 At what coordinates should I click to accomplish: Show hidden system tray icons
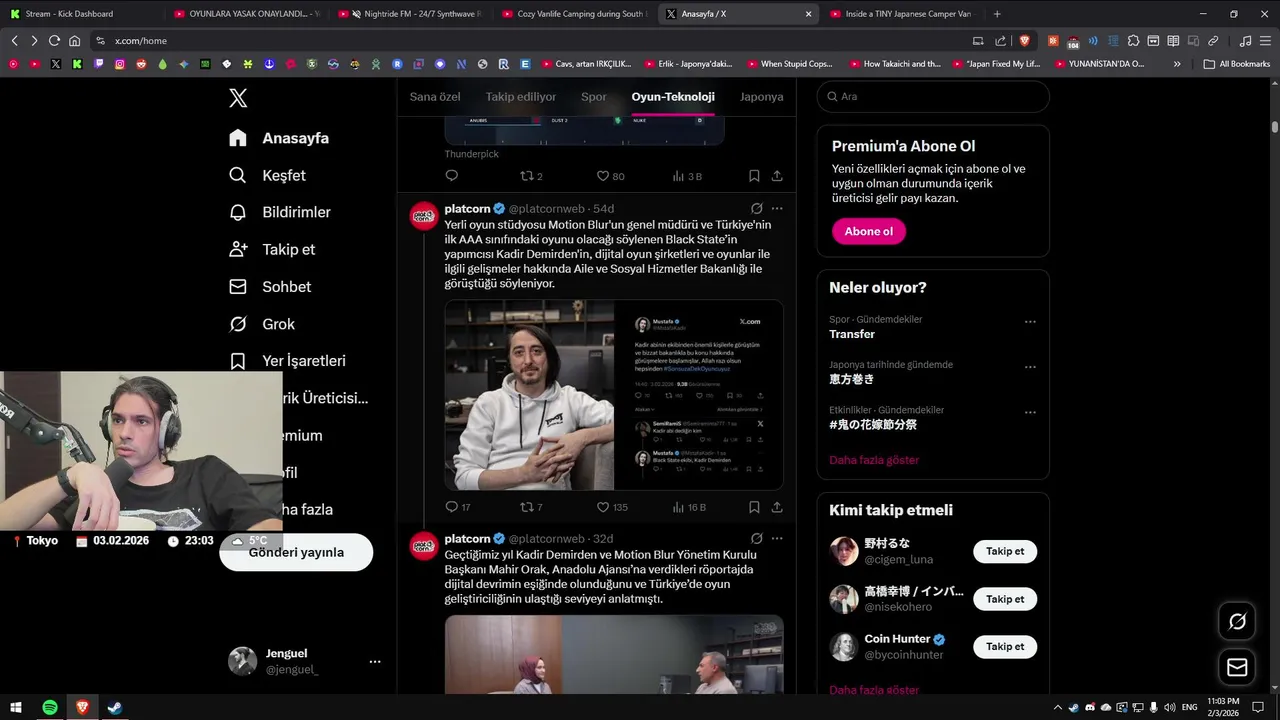click(1058, 707)
